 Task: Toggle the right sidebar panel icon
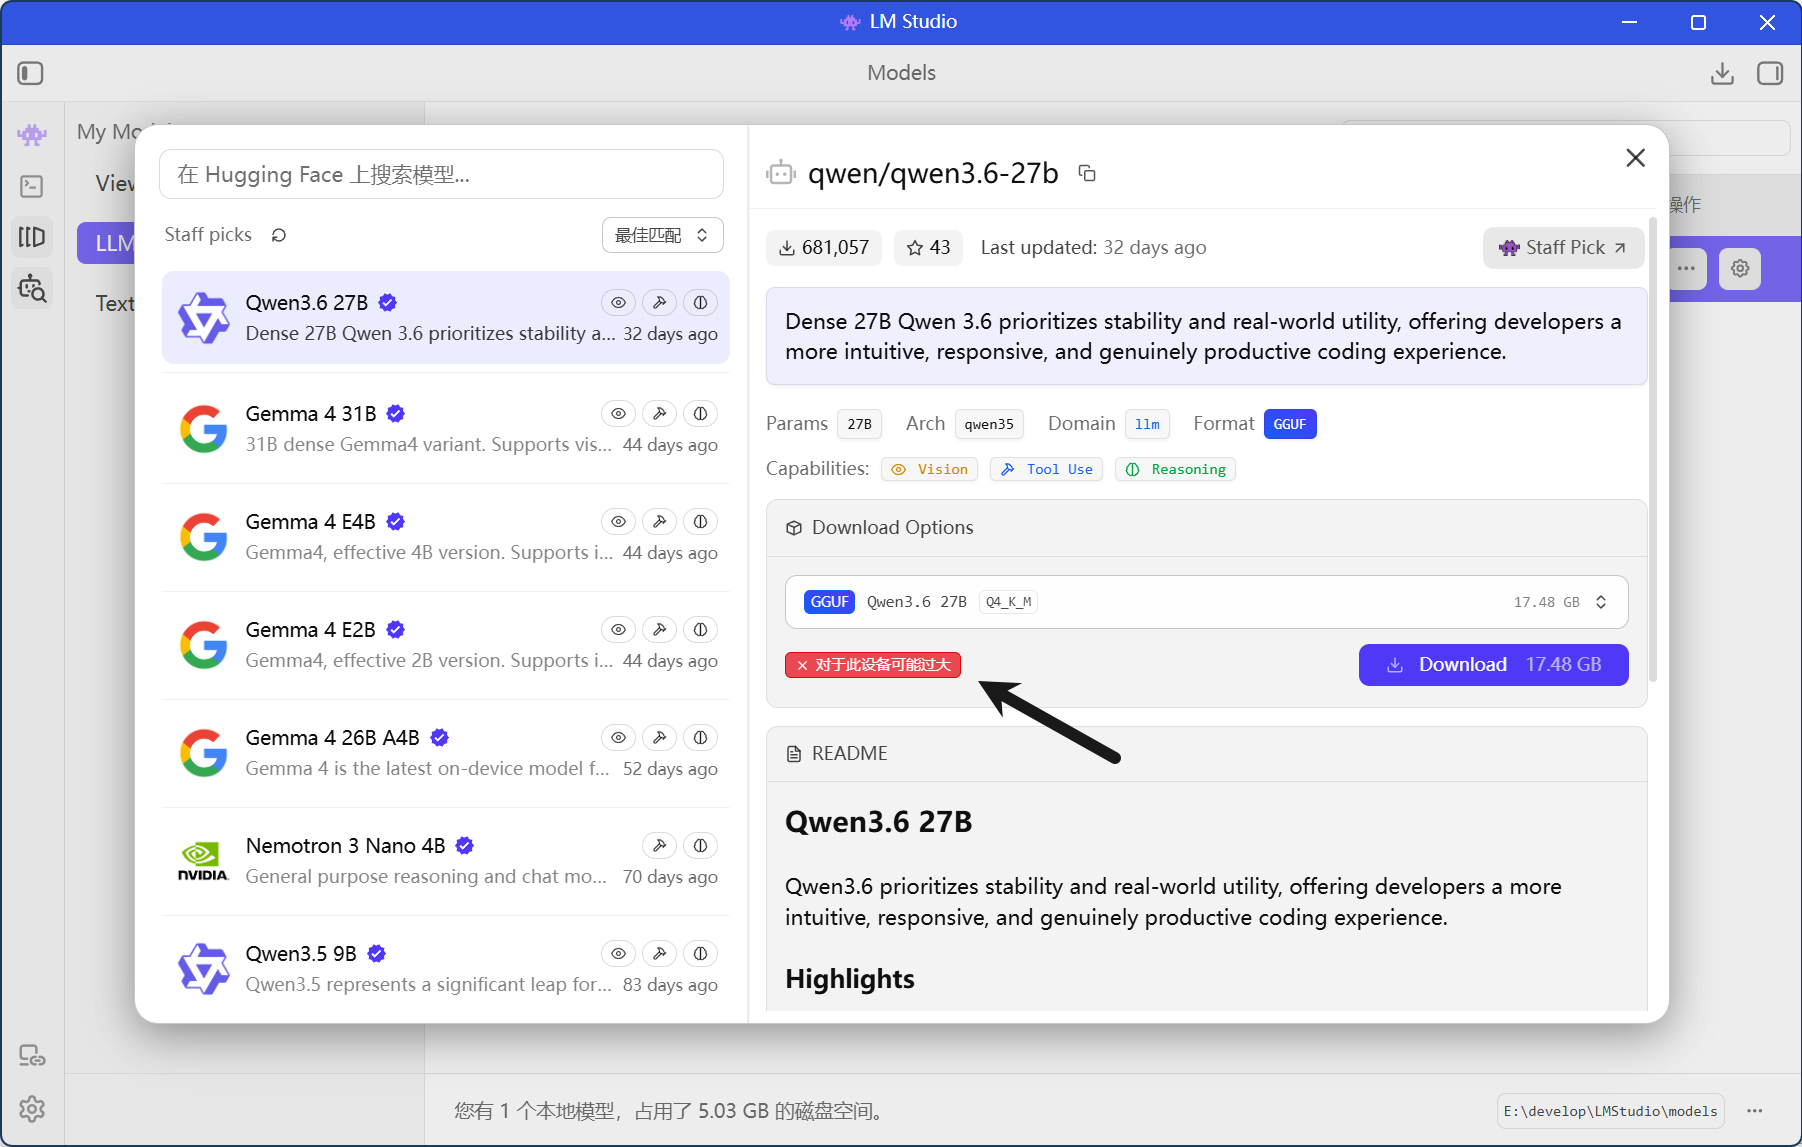(x=1770, y=73)
